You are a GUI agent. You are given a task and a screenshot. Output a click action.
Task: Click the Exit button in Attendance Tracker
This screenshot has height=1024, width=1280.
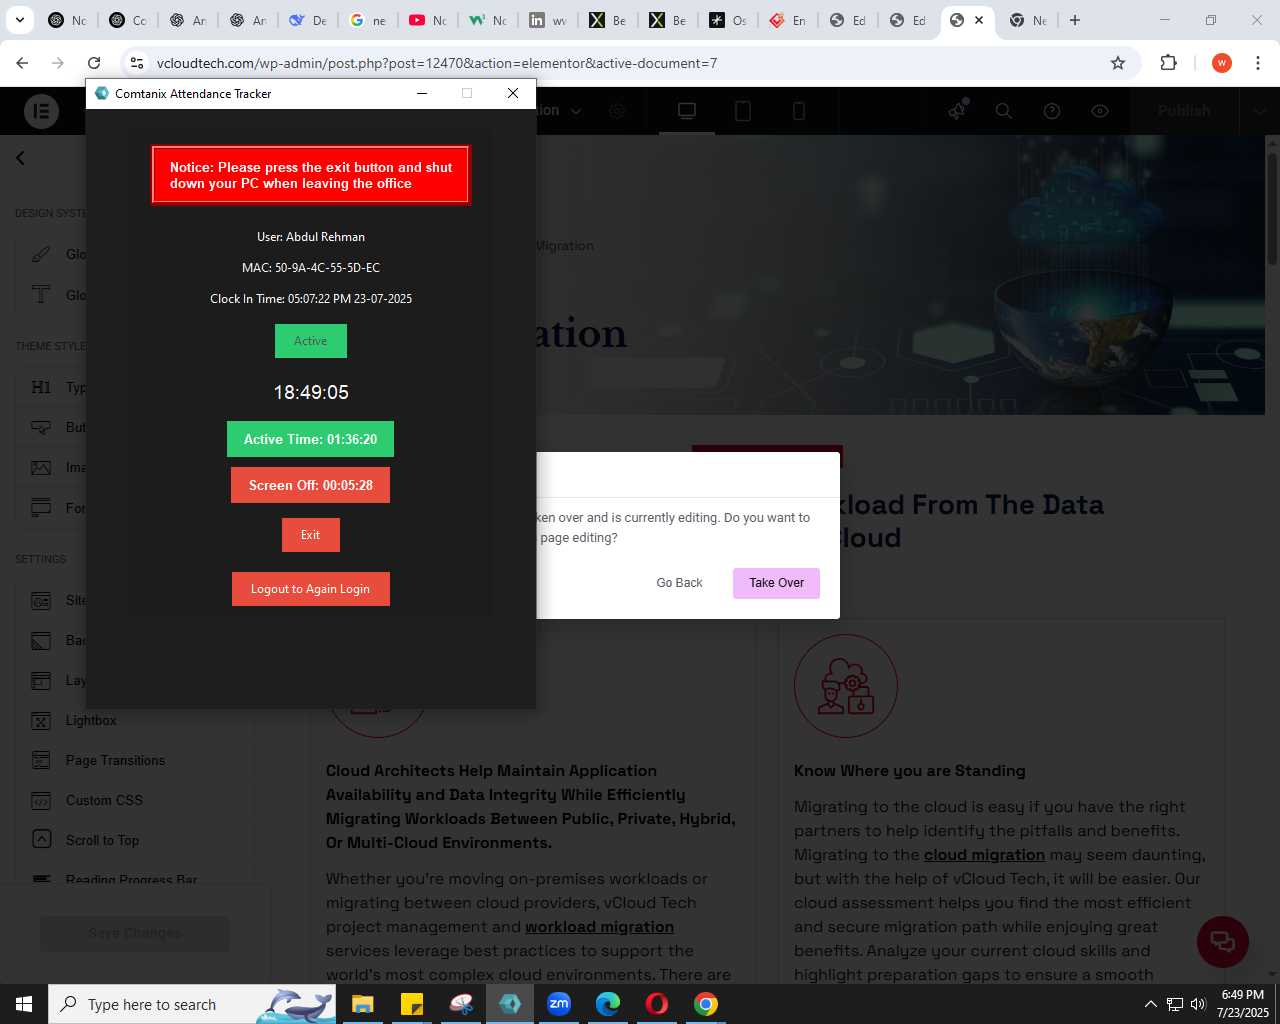(310, 535)
